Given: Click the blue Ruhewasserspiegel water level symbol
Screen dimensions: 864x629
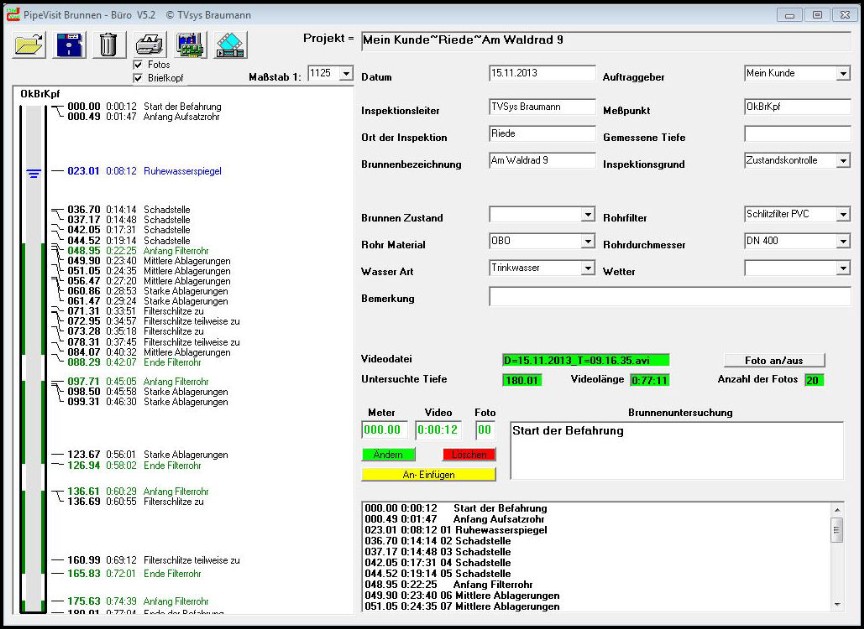Looking at the screenshot, I should click(x=33, y=172).
